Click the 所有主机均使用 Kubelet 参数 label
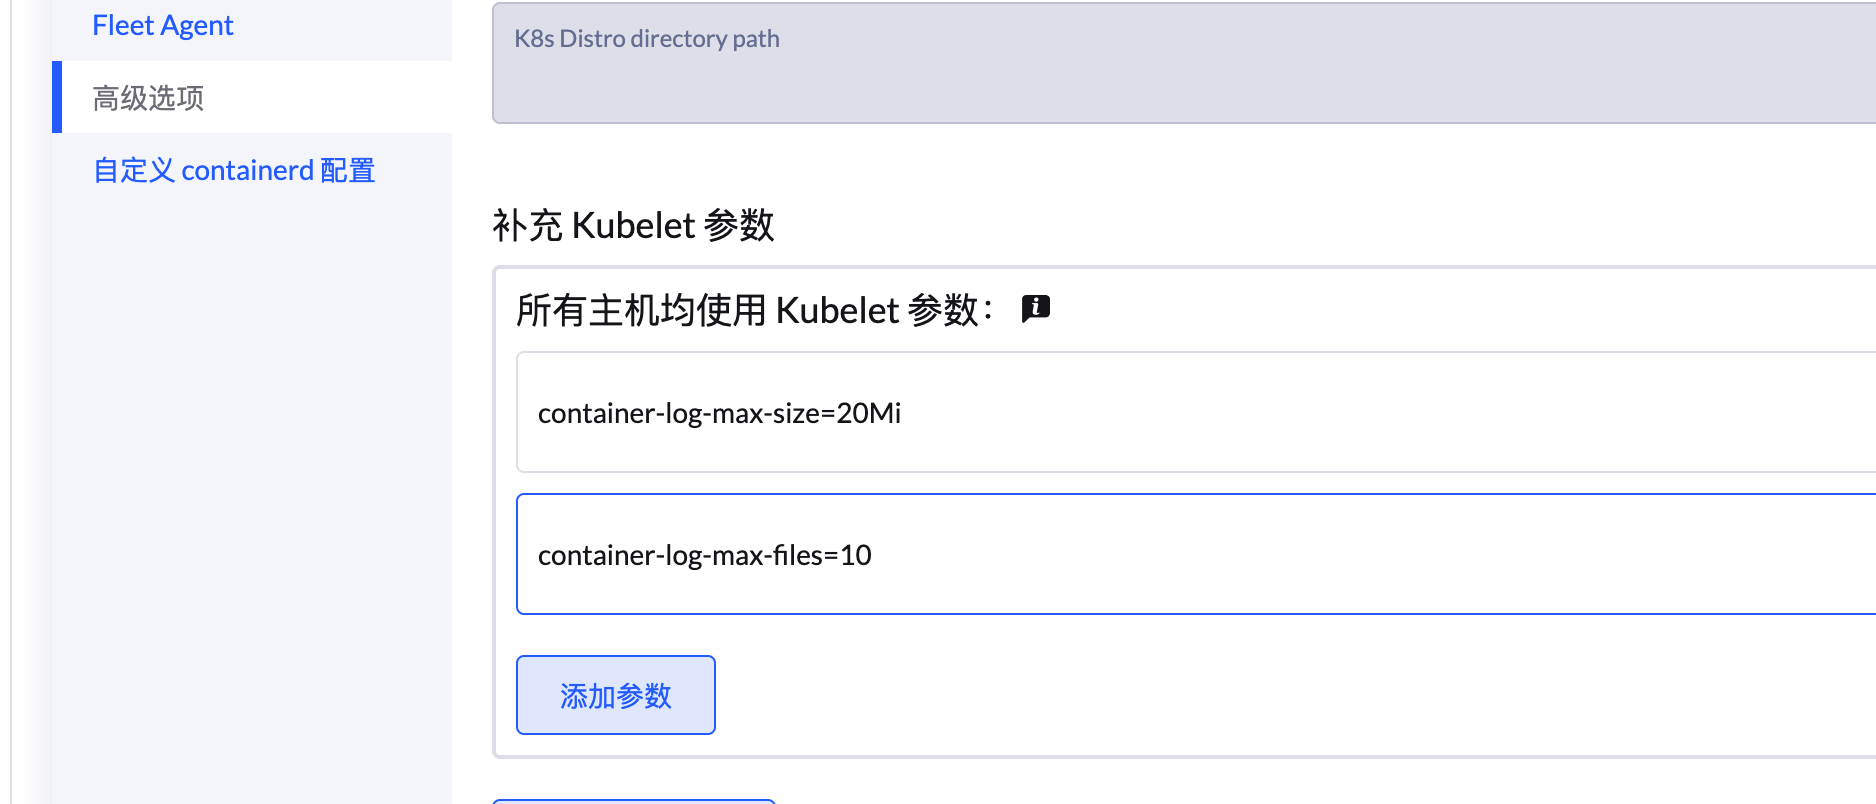The image size is (1876, 804). tap(754, 310)
